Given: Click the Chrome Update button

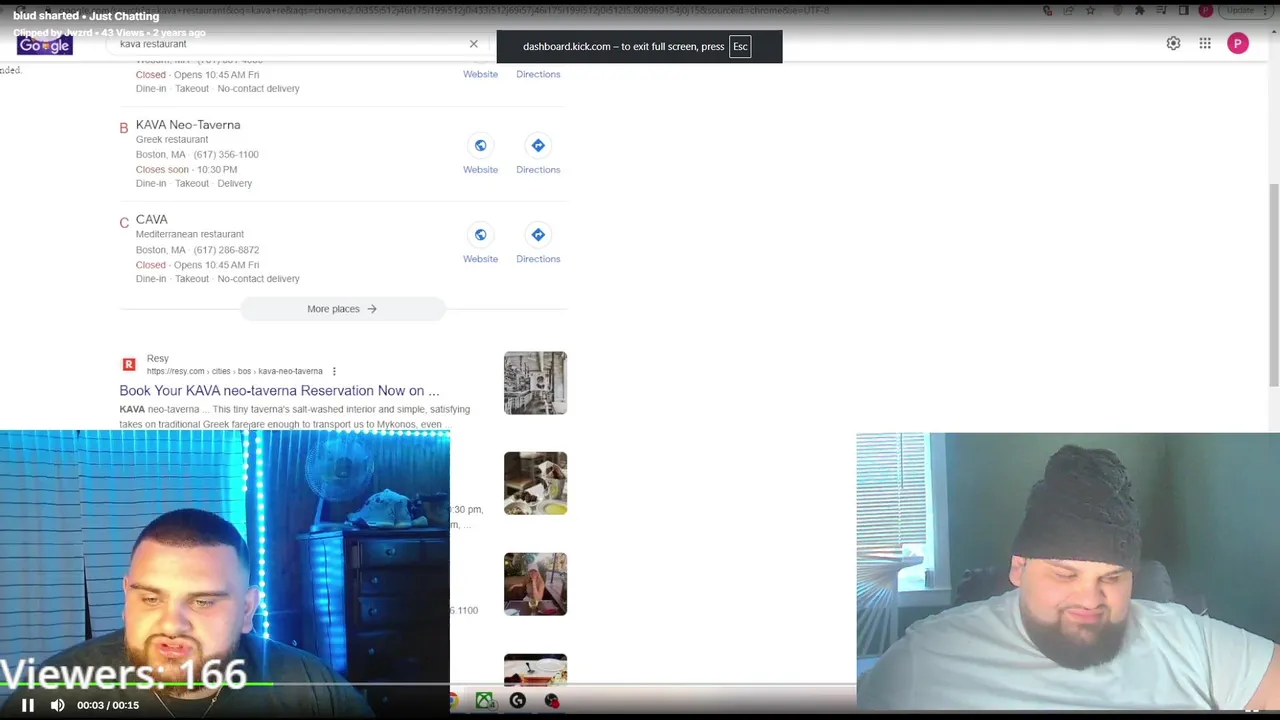Looking at the screenshot, I should [x=1240, y=10].
